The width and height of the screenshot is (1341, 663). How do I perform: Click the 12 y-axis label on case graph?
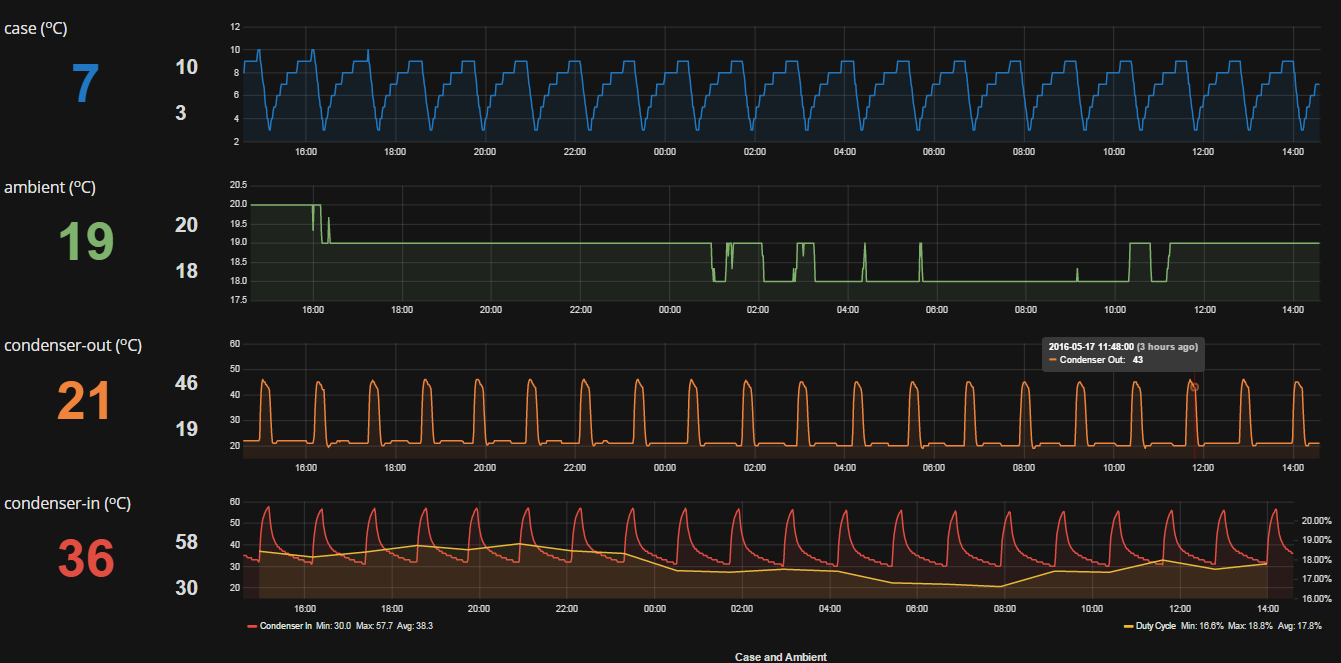click(x=234, y=26)
